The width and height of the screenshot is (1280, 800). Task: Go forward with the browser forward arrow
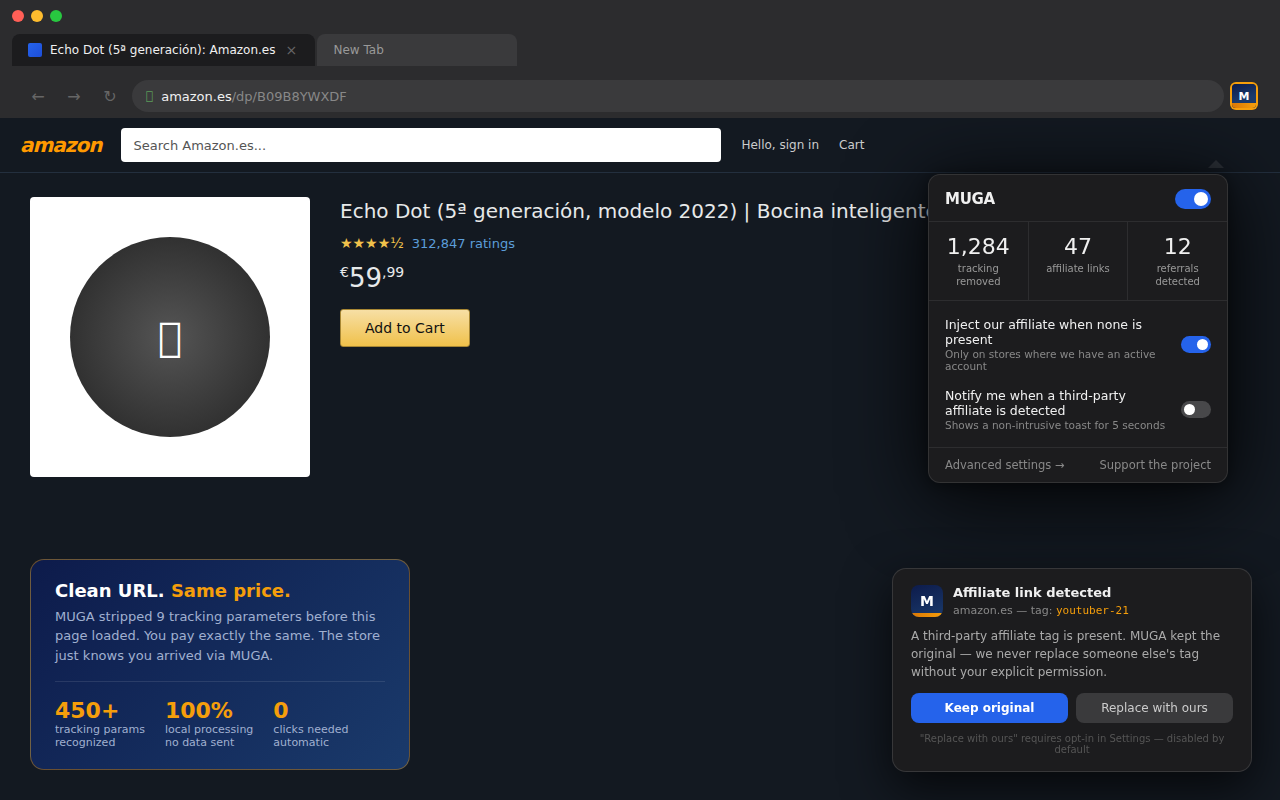74,96
